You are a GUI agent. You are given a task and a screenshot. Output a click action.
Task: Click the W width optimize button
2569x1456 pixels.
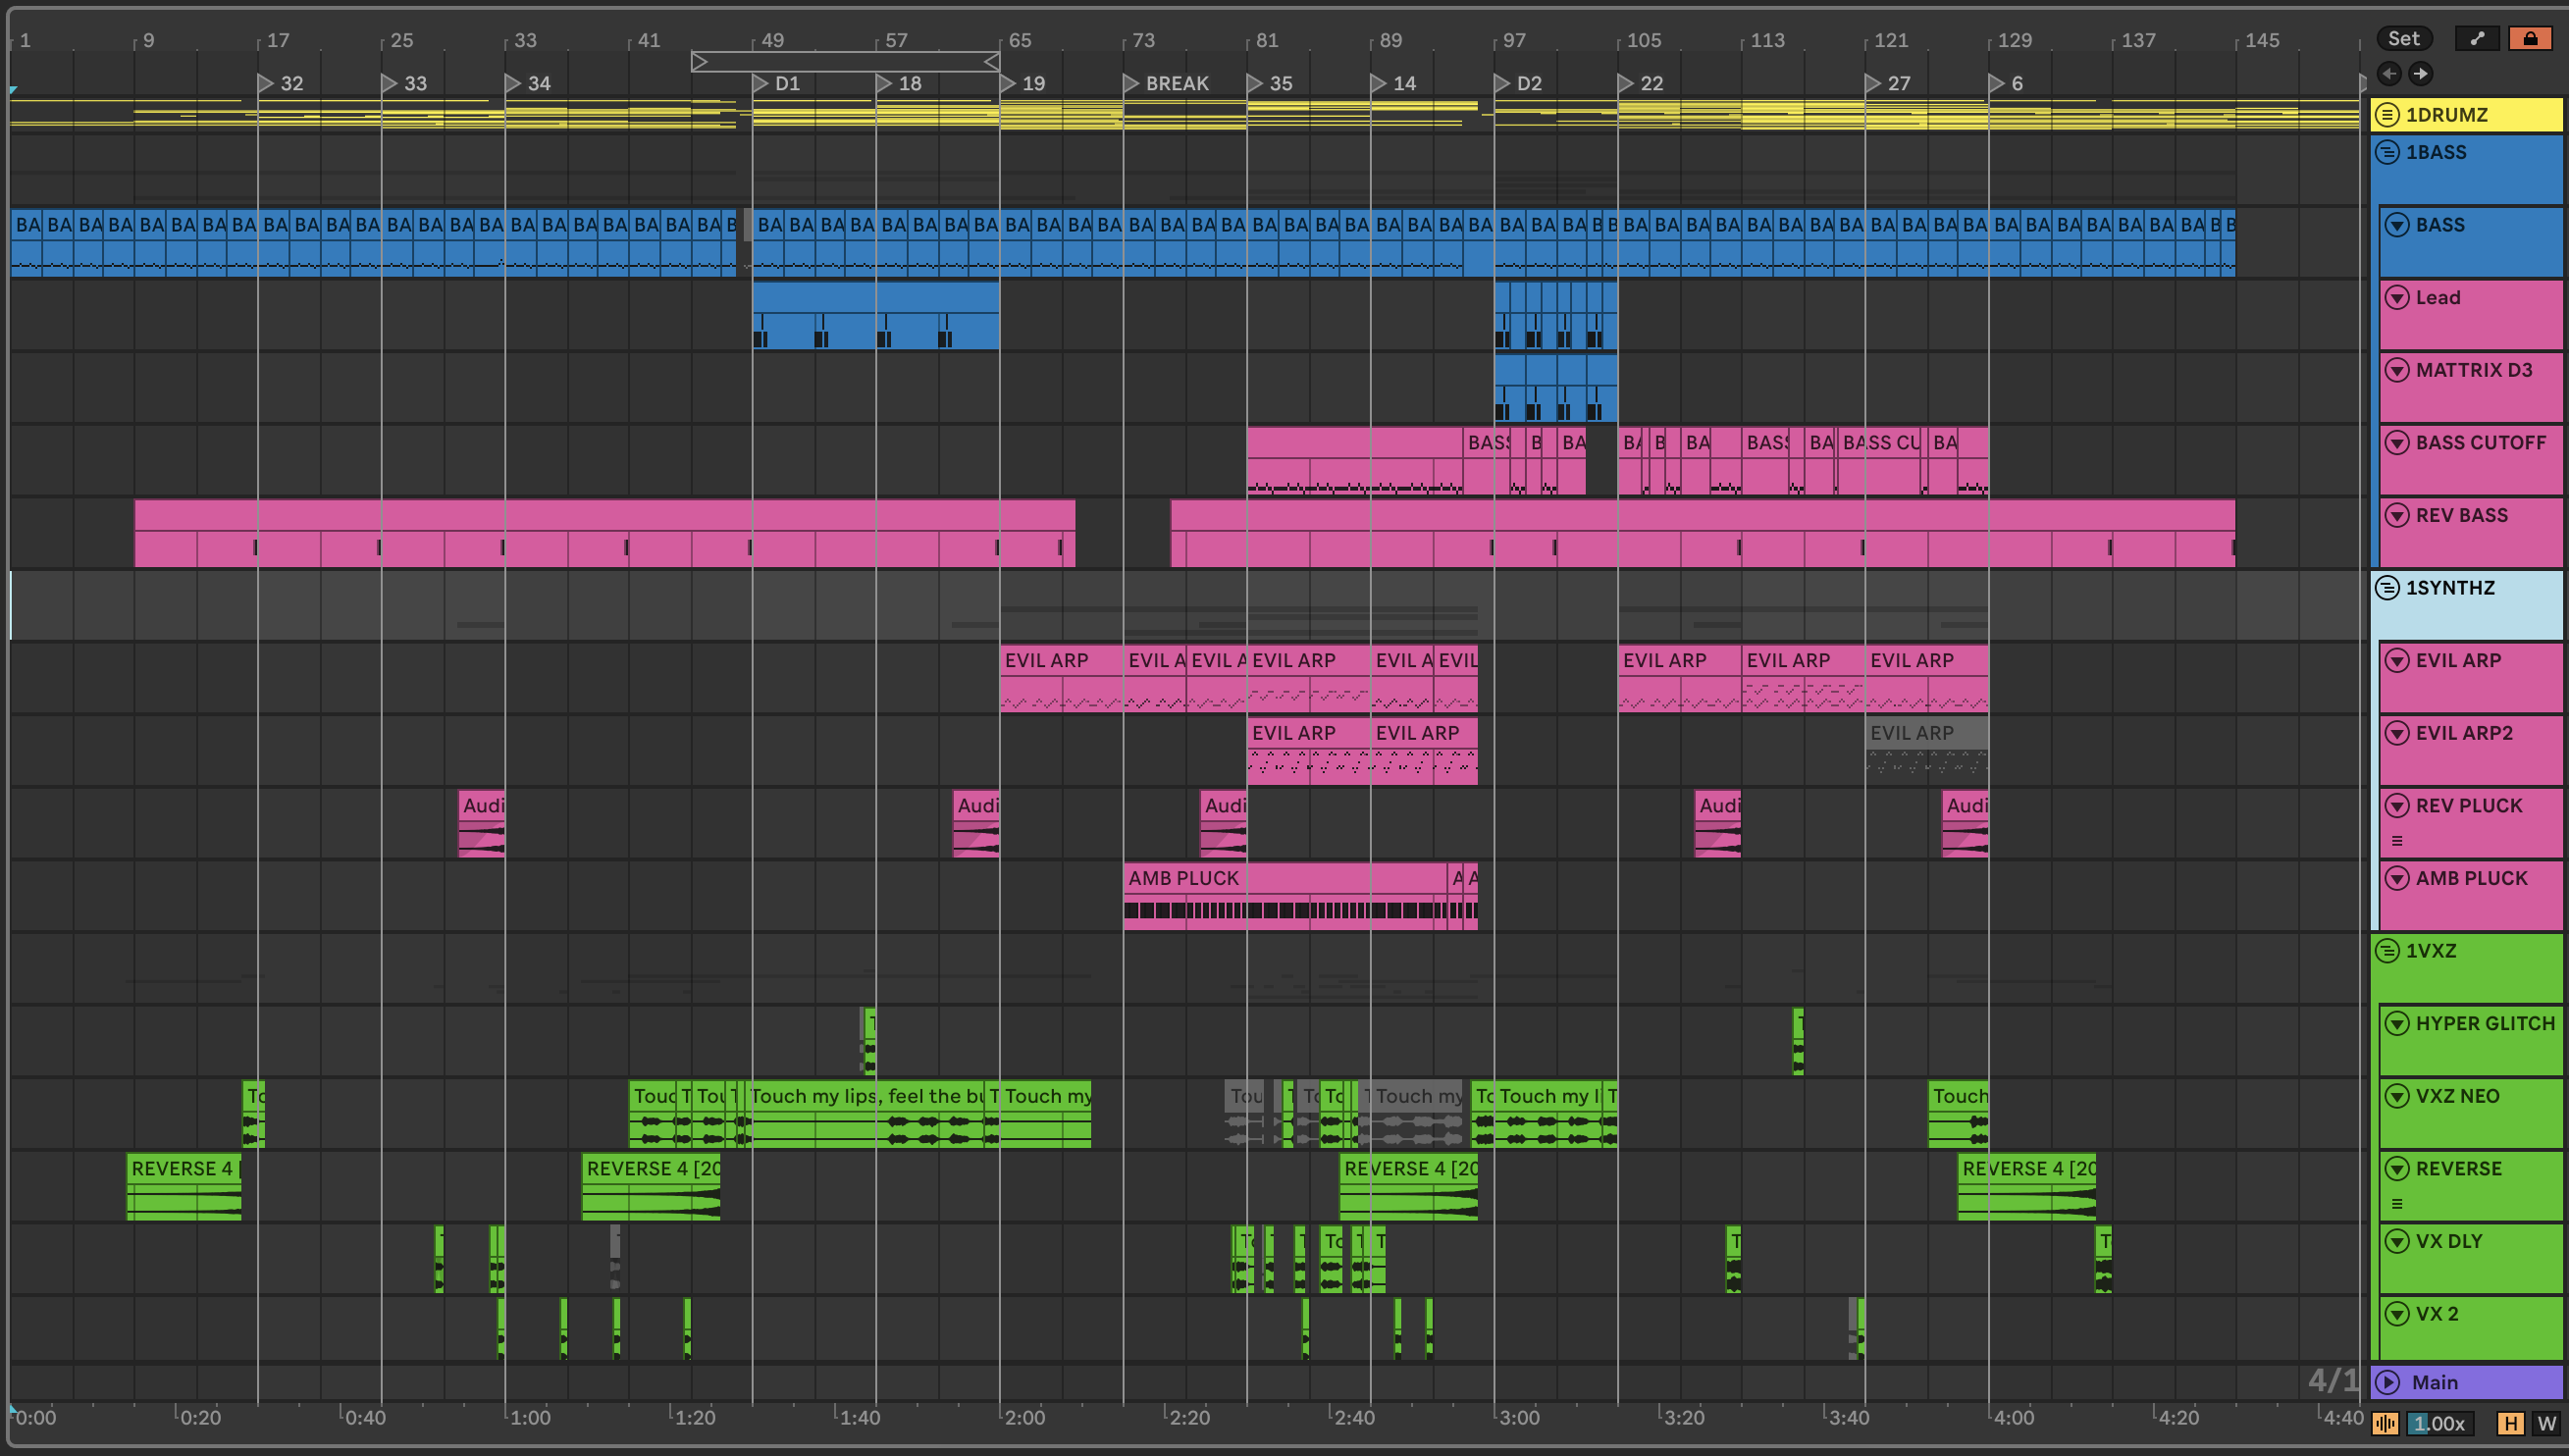[x=2545, y=1423]
